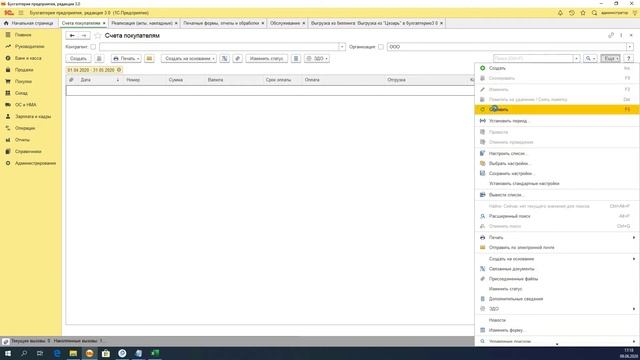Open Excel from the taskbar
640x360 pixels.
(155, 353)
